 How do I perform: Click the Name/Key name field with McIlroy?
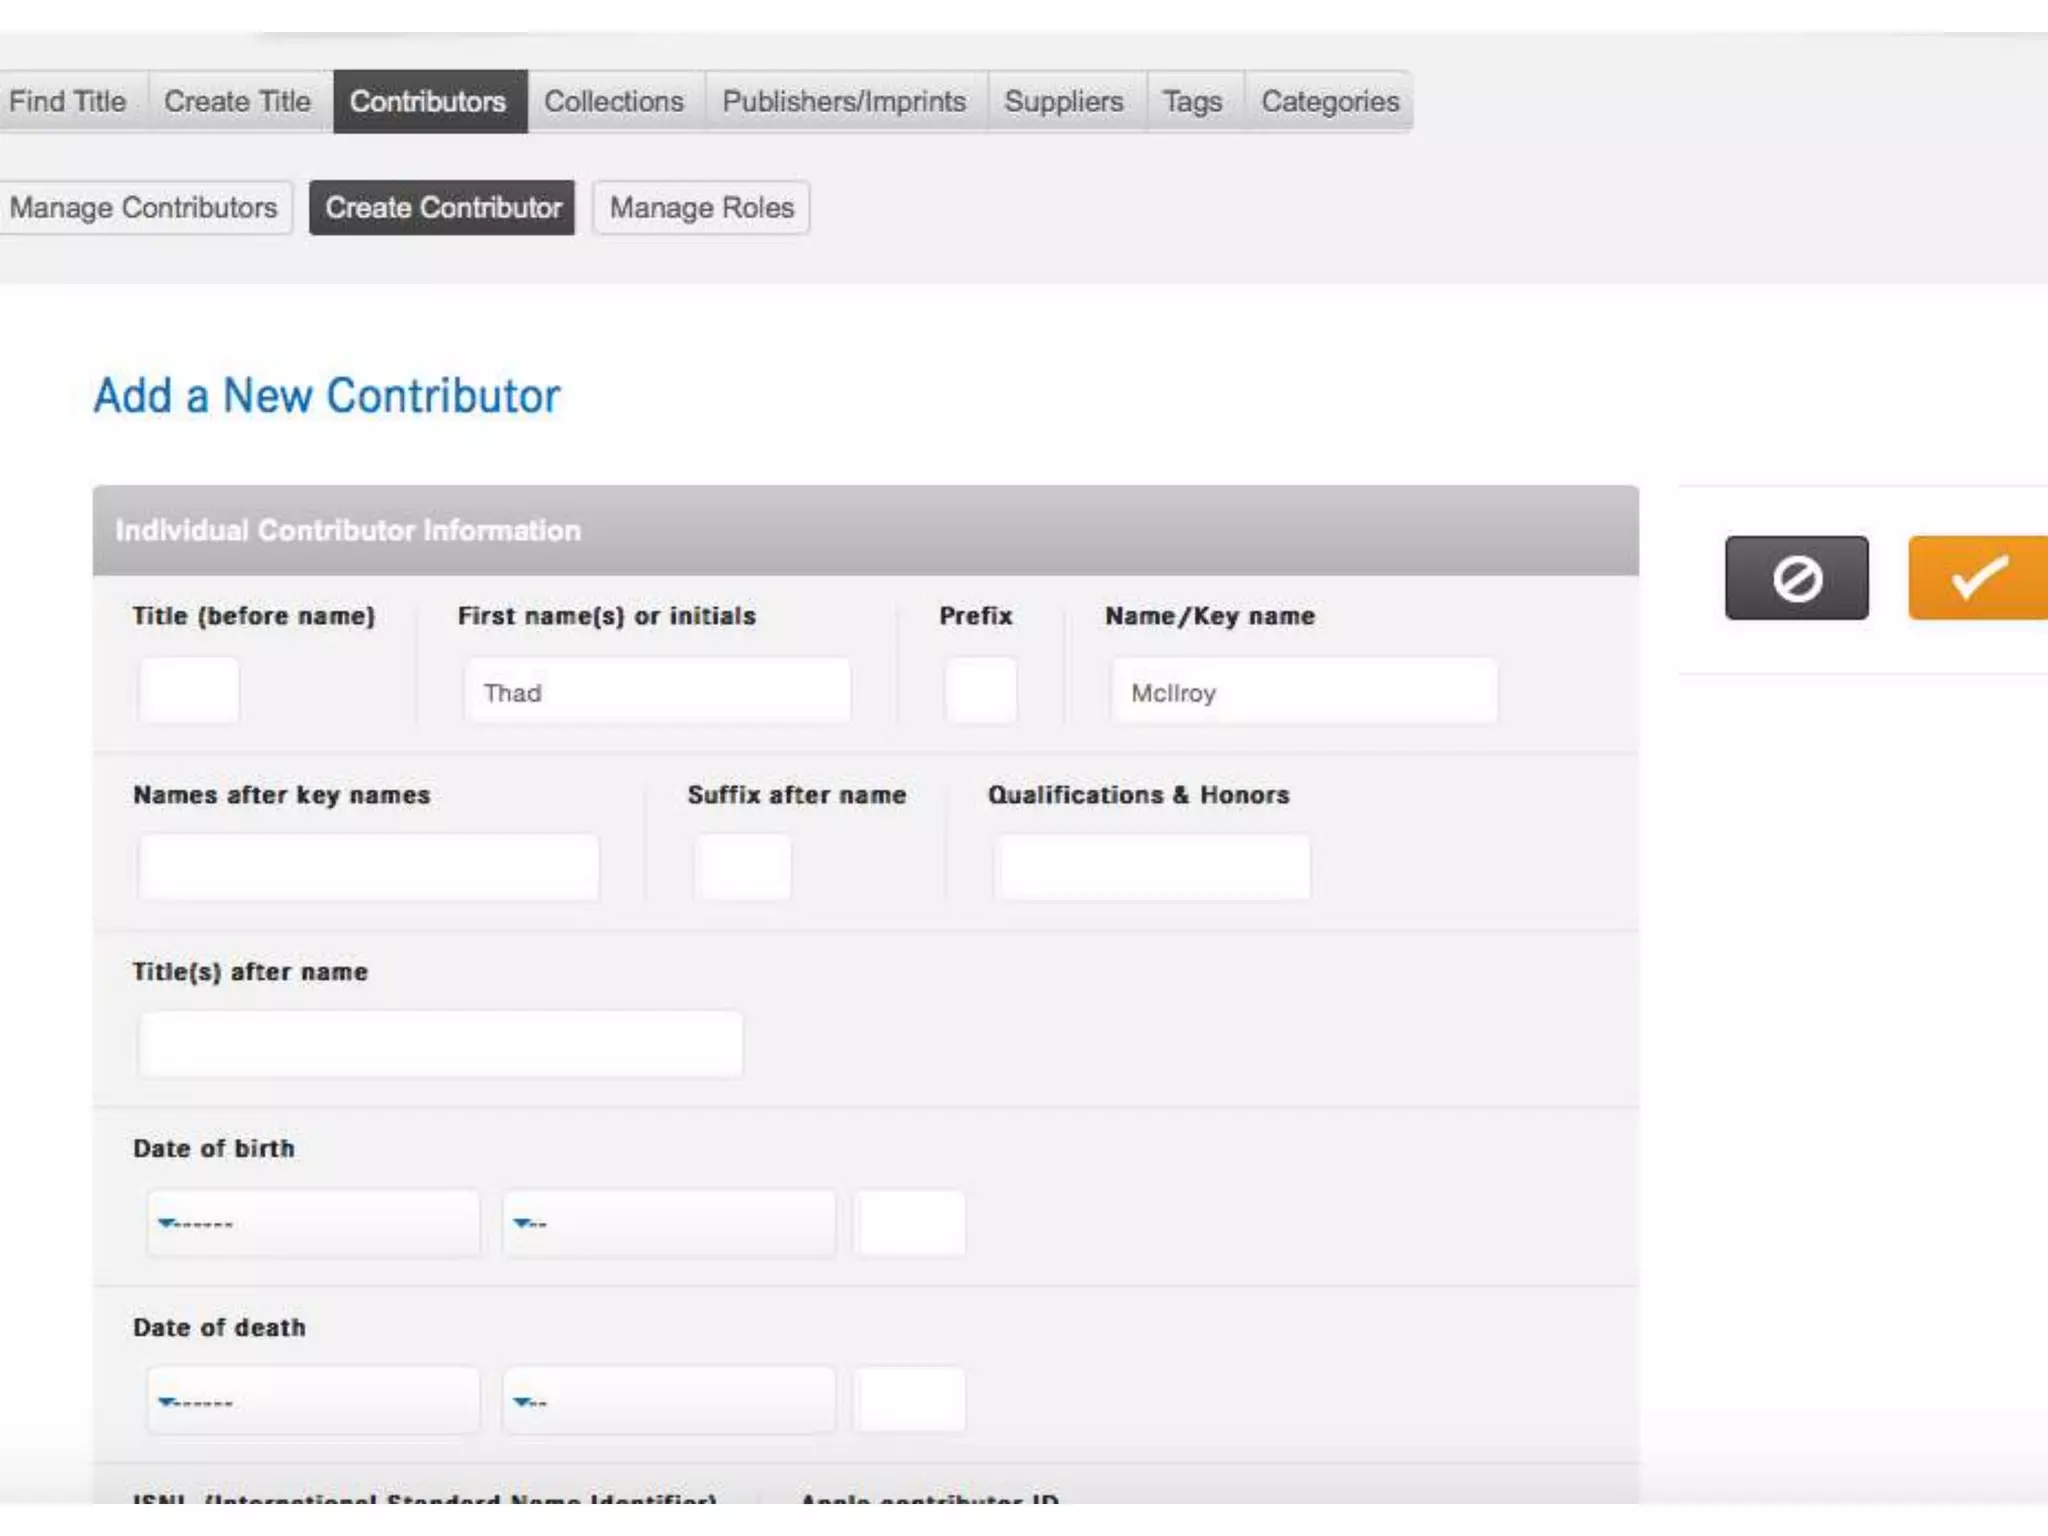pos(1304,691)
